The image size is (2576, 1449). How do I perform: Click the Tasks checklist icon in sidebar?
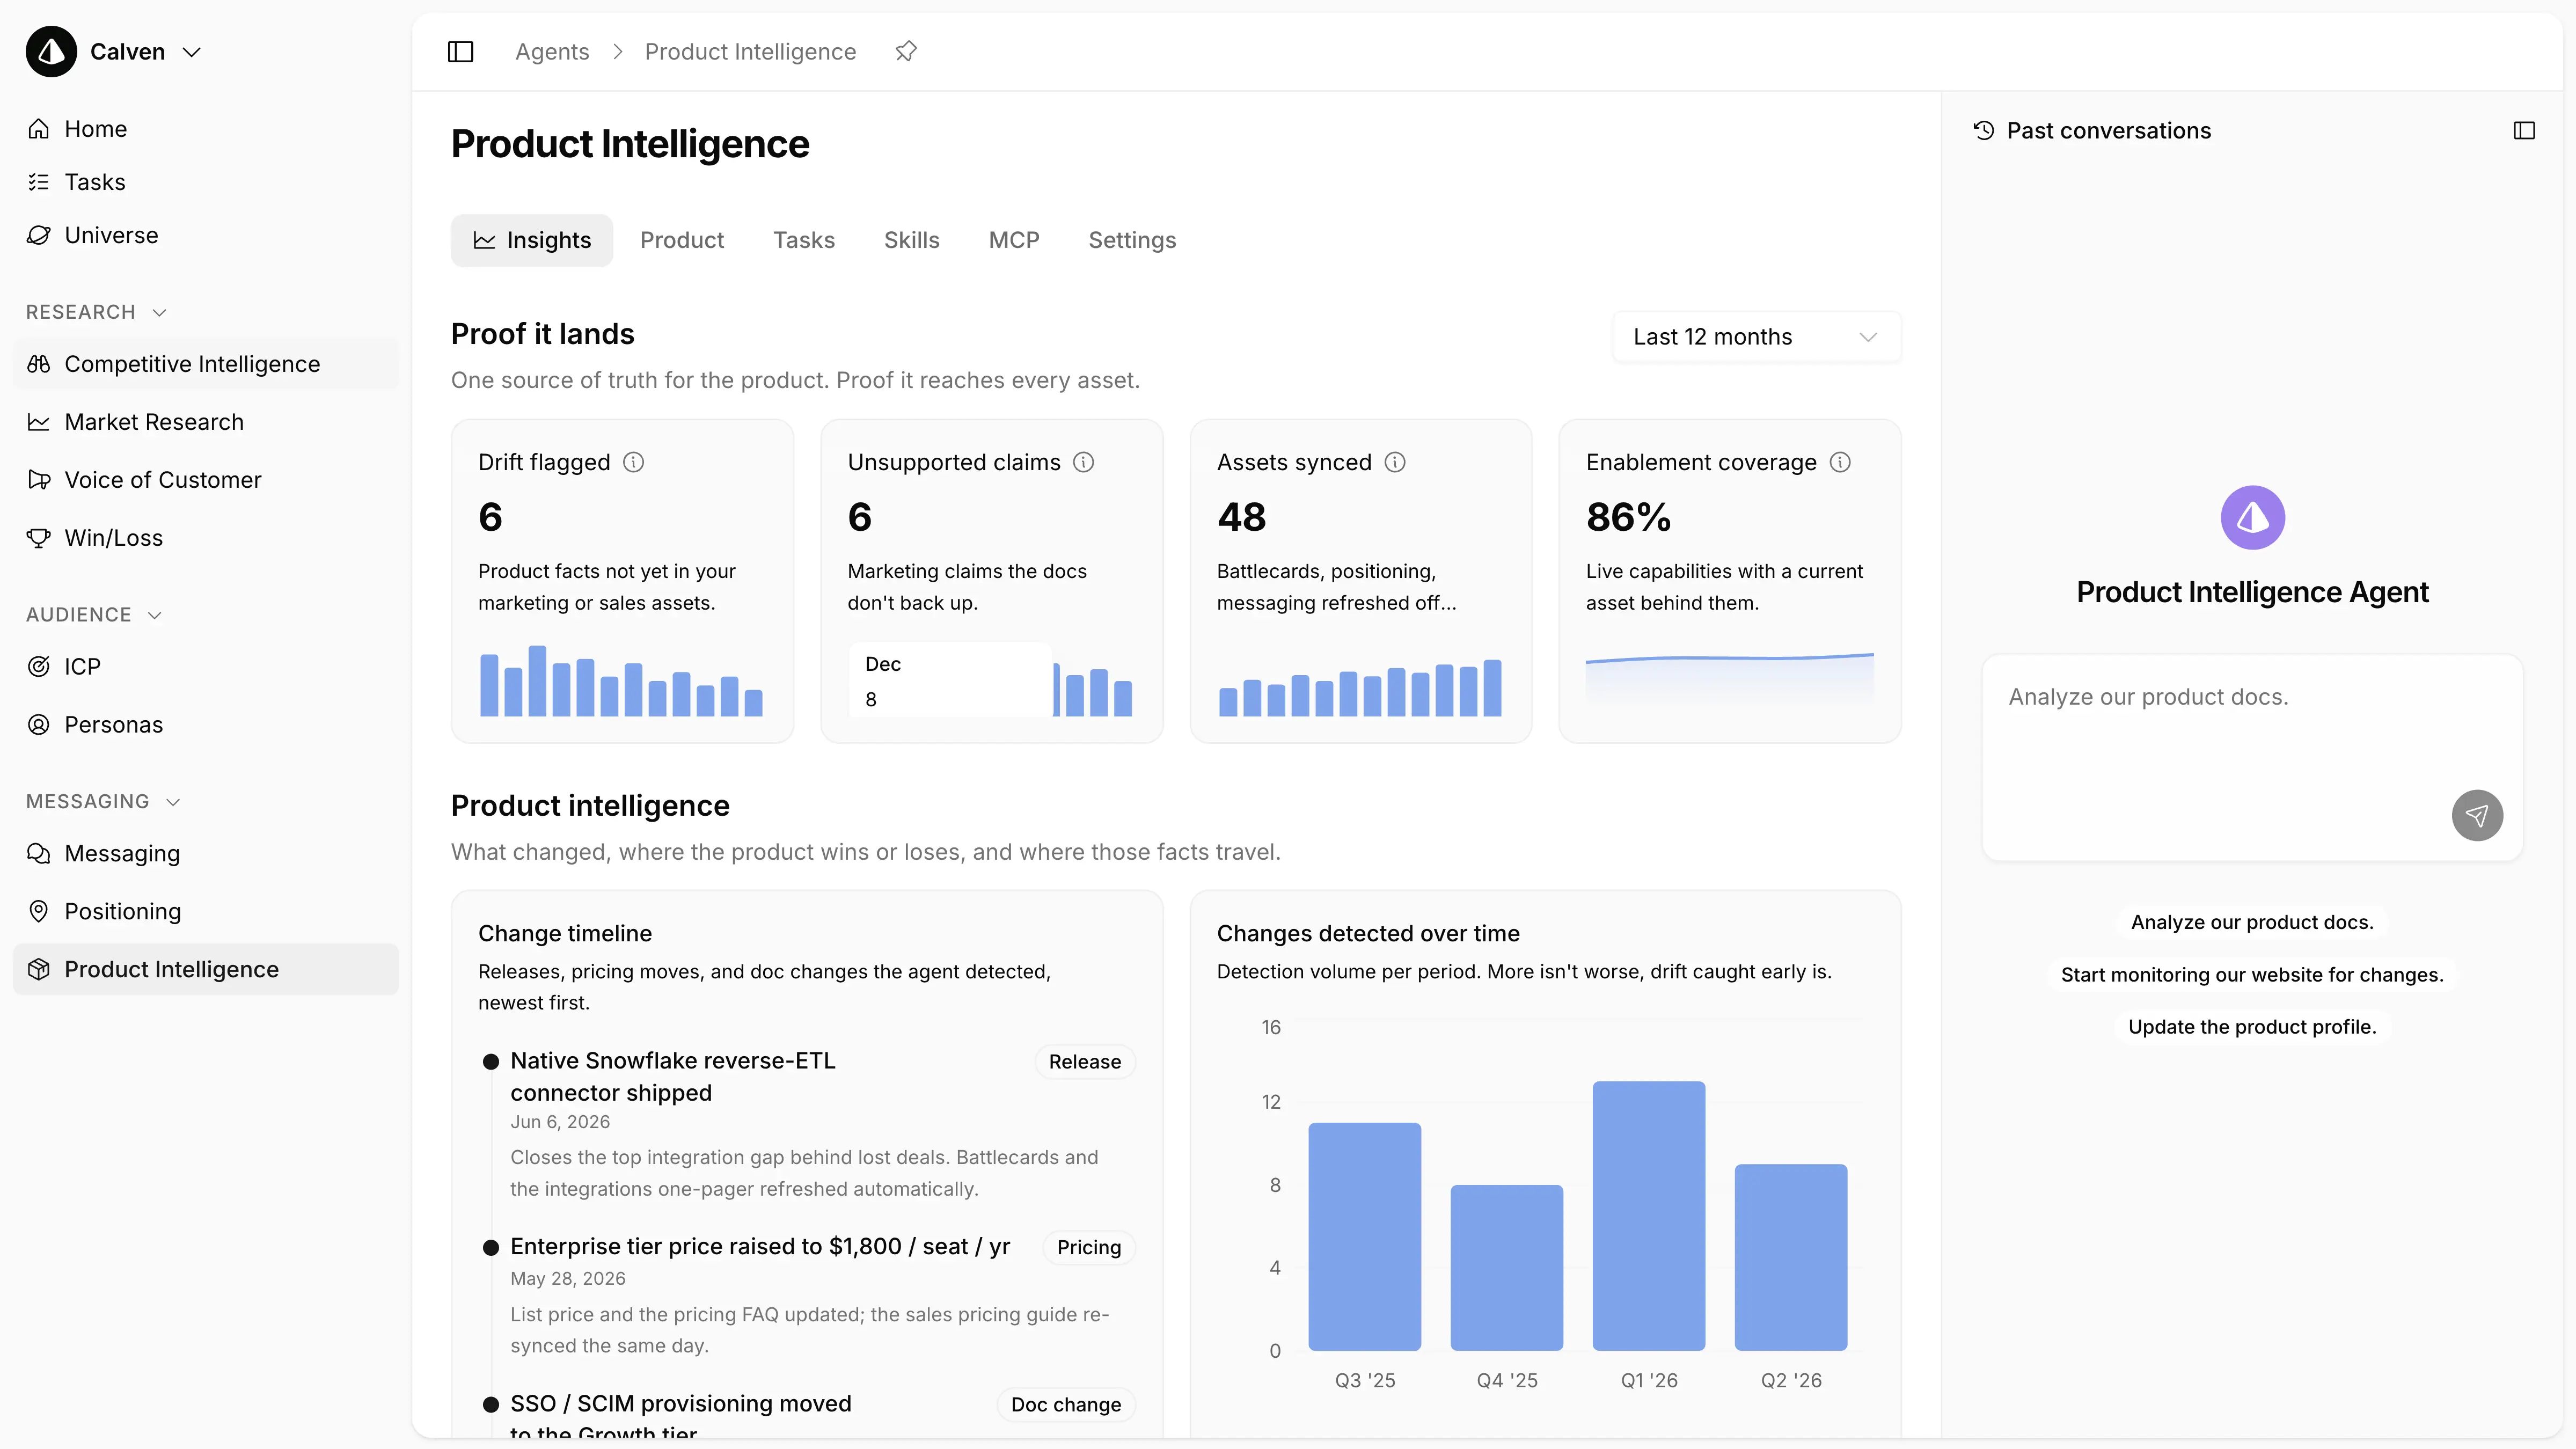click(x=39, y=182)
